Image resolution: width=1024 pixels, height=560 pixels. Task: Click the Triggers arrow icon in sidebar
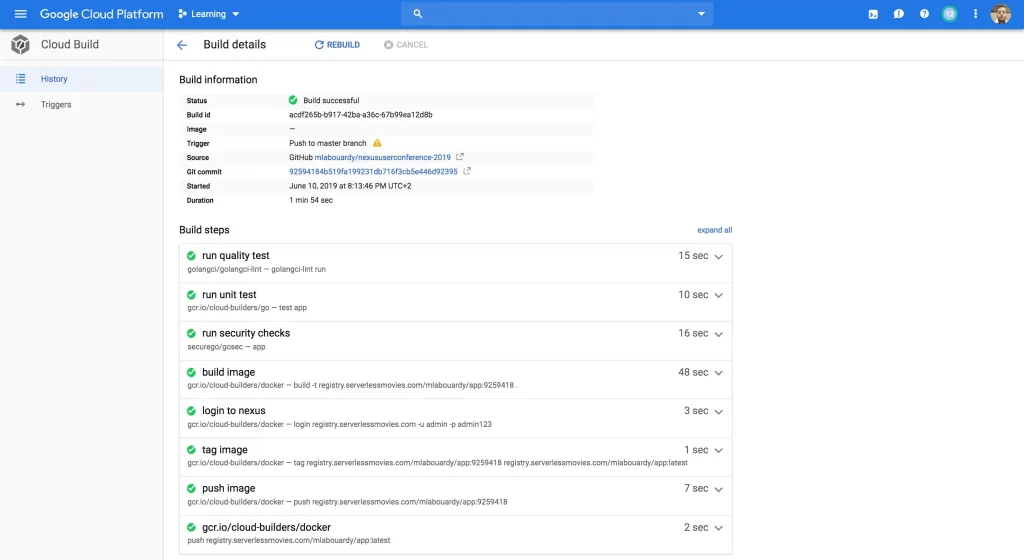20,104
